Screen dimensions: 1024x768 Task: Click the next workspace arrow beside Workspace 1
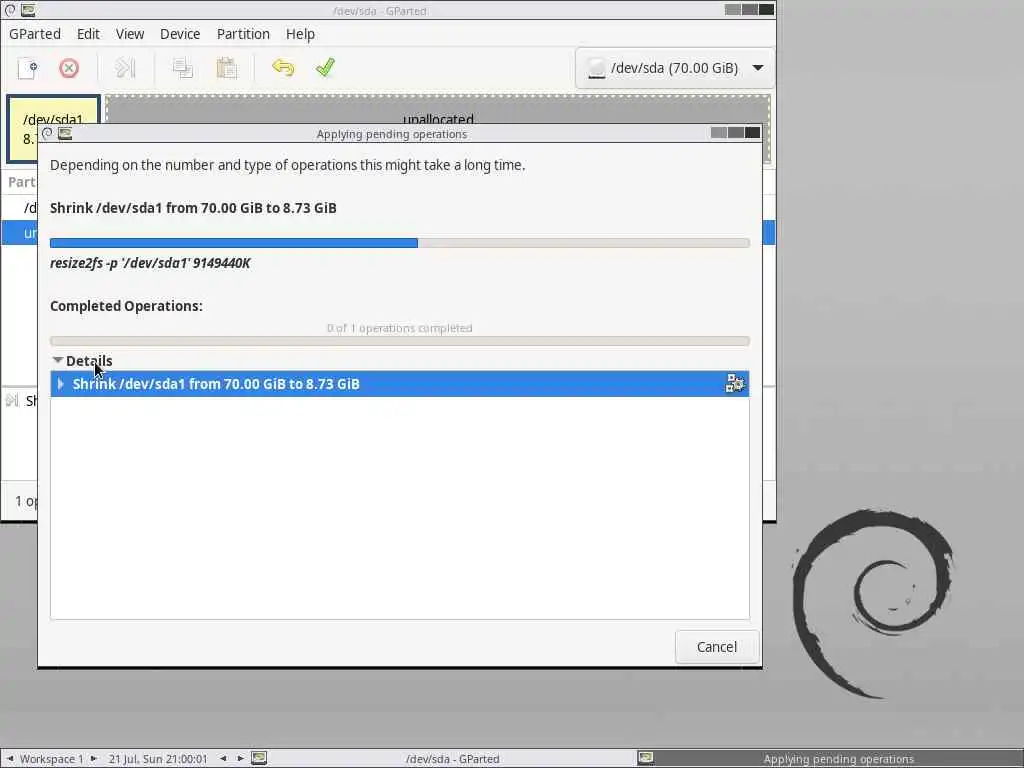93,758
